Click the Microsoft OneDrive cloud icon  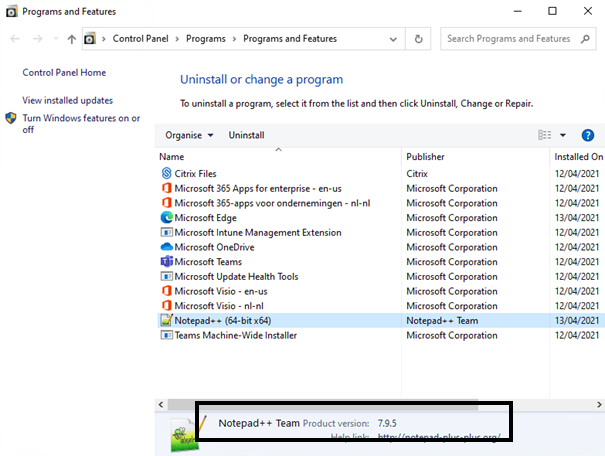click(x=166, y=247)
